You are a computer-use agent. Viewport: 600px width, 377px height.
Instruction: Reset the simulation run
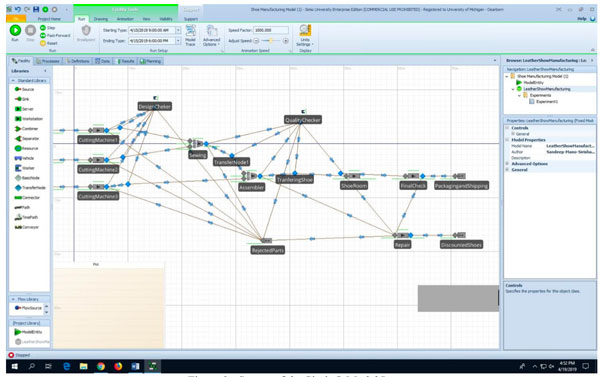pos(43,43)
